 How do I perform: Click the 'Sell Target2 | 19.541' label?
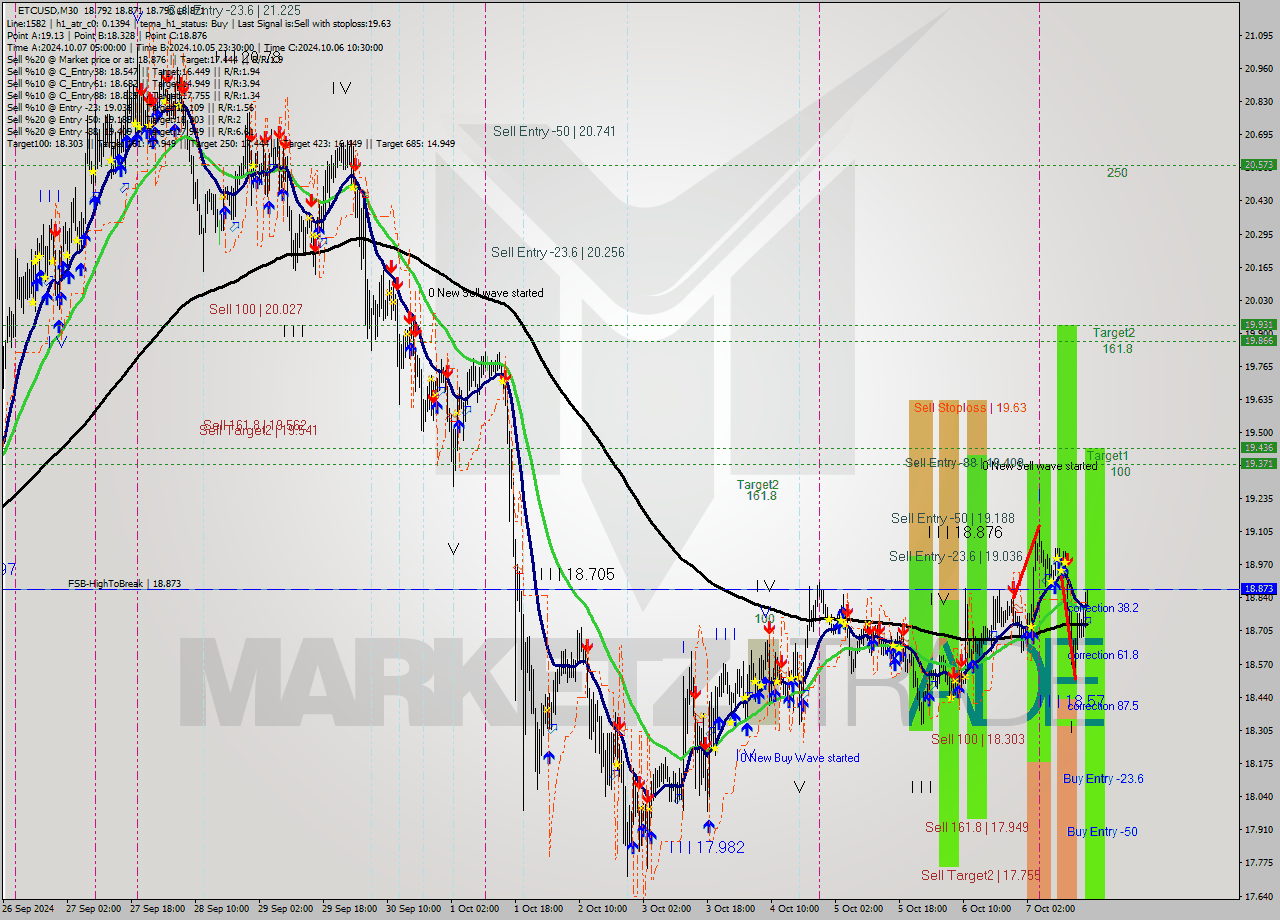[x=258, y=430]
